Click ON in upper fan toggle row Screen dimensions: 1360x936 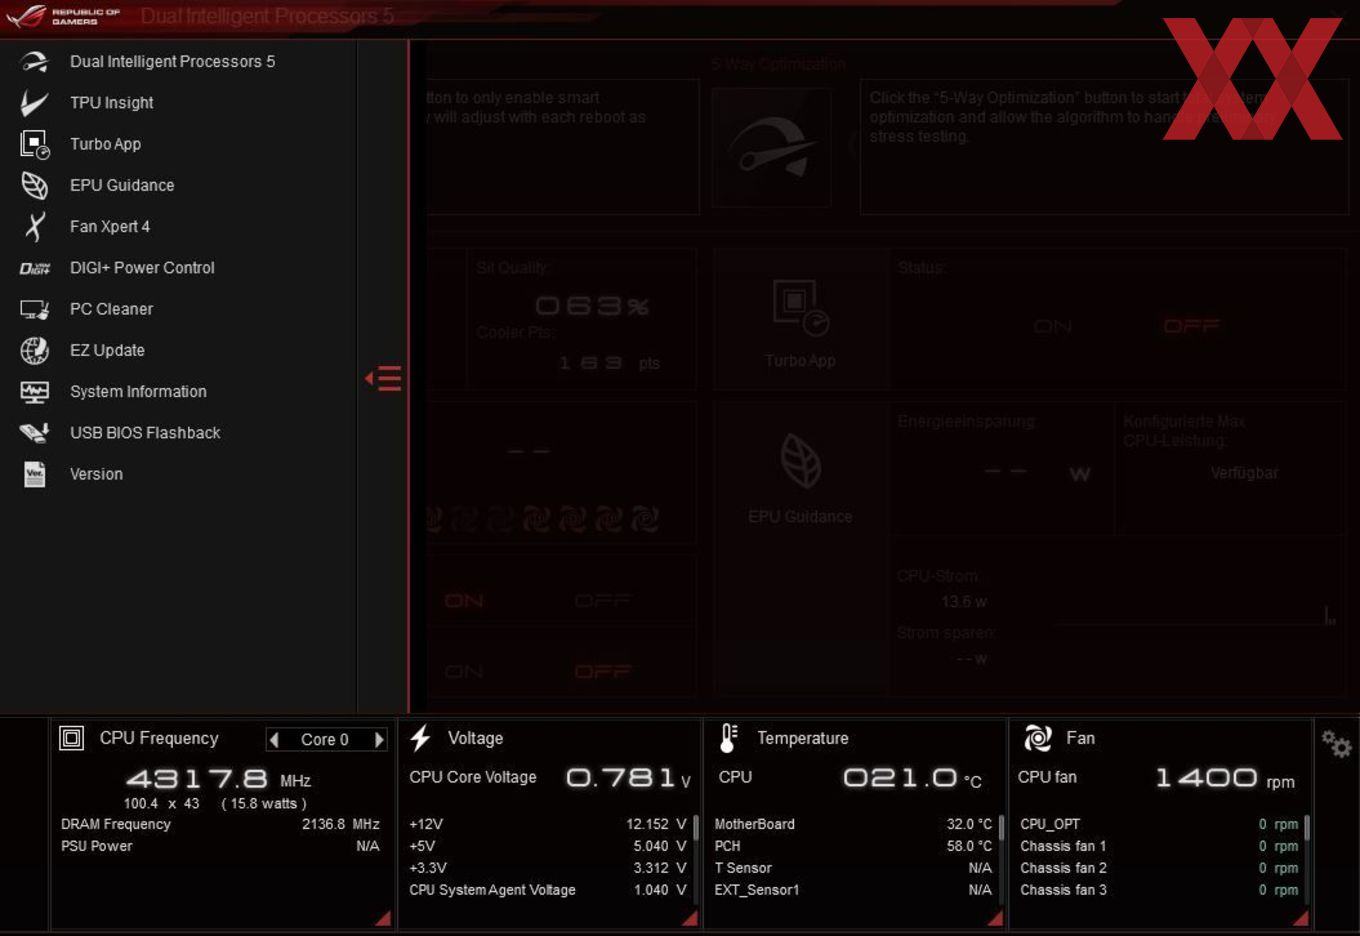click(x=464, y=601)
